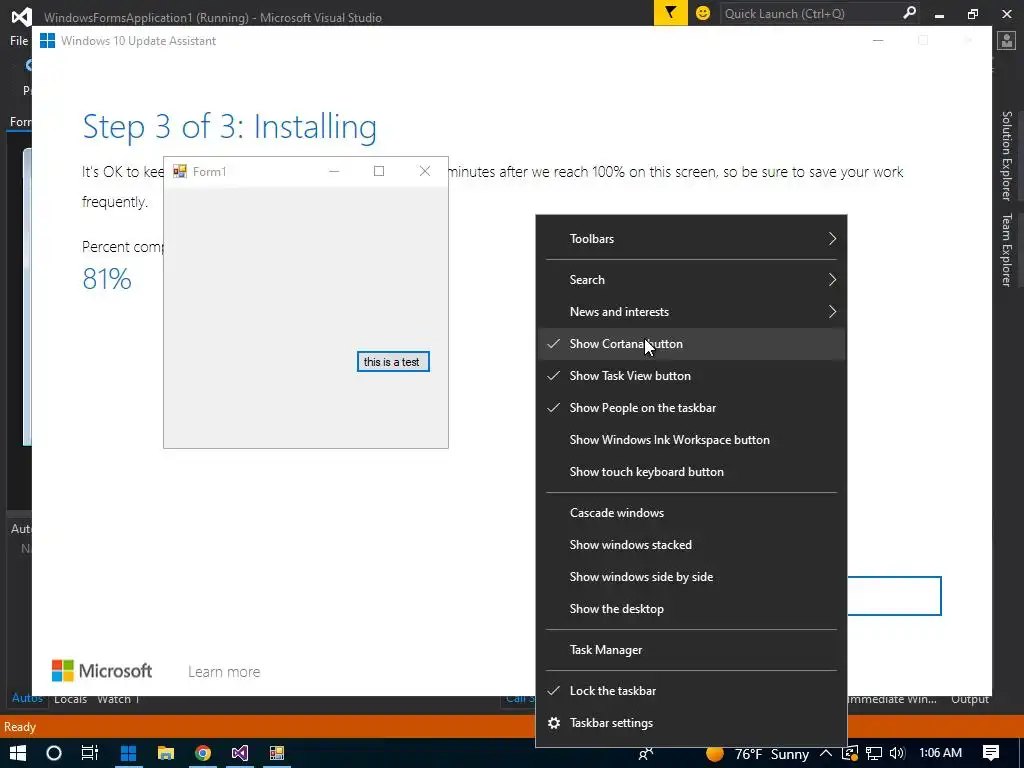The height and width of the screenshot is (768, 1024).
Task: Open the Solution Explorer side tab
Action: click(x=1006, y=155)
